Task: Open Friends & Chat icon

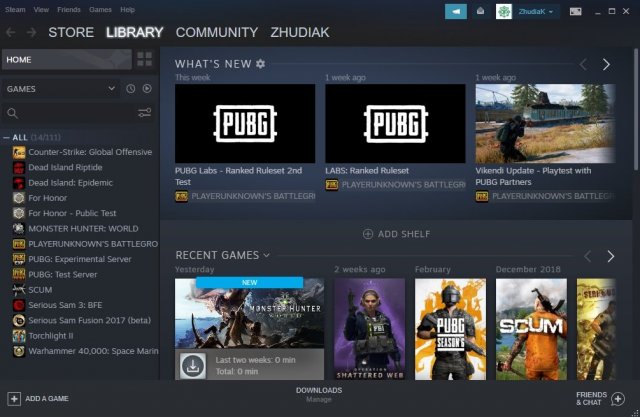Action: 618,399
